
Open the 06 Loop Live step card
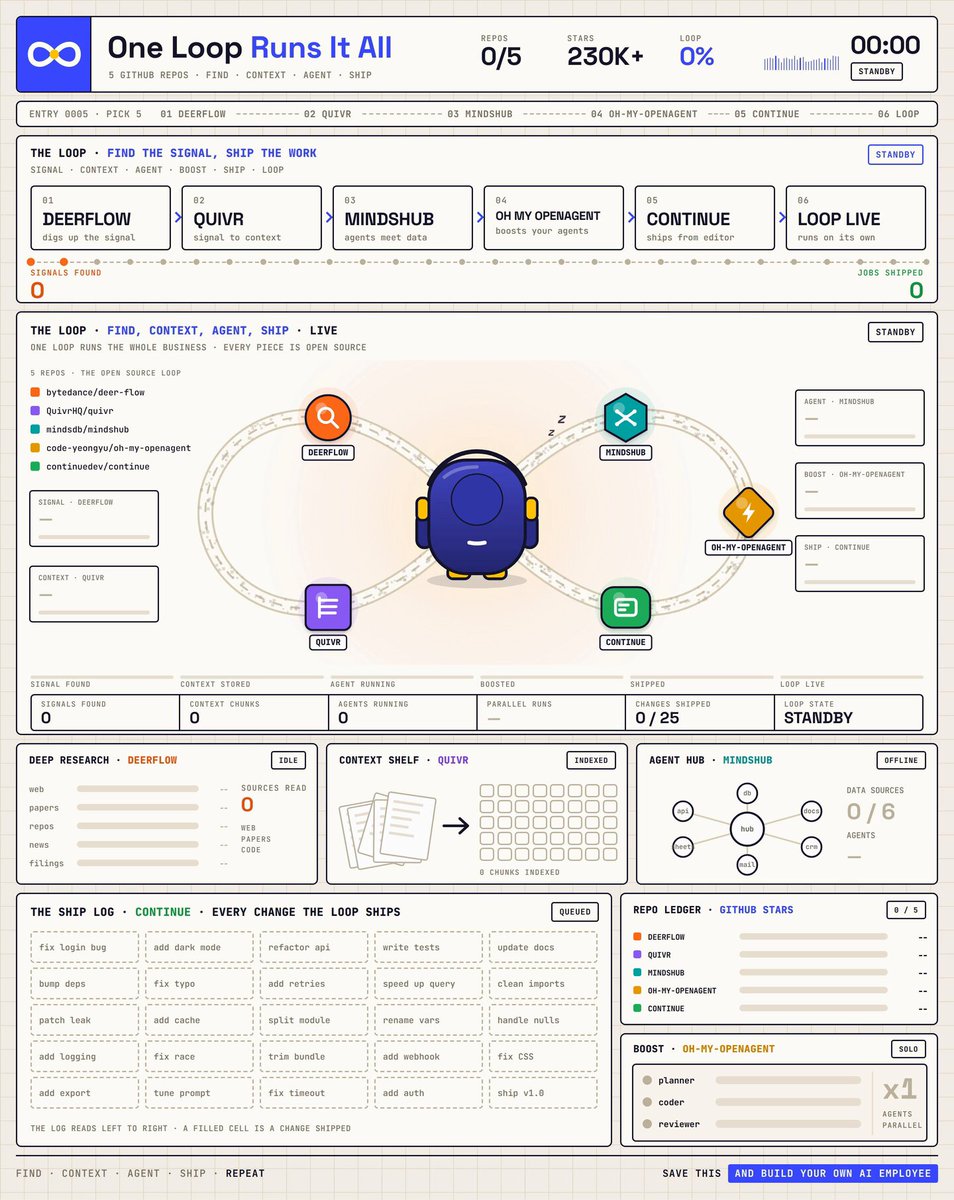(855, 218)
